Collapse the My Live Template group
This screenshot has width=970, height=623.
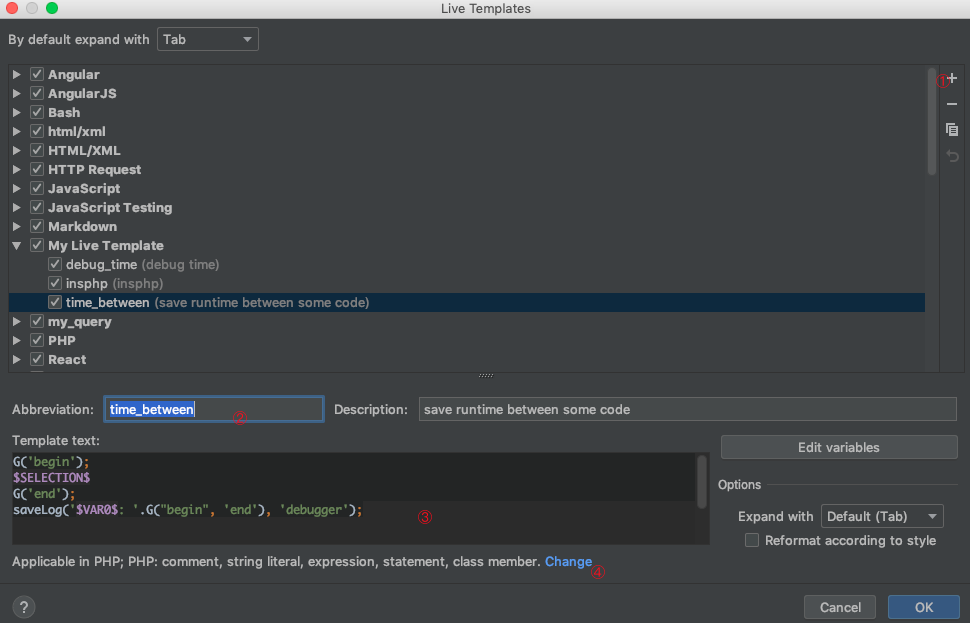(x=17, y=246)
